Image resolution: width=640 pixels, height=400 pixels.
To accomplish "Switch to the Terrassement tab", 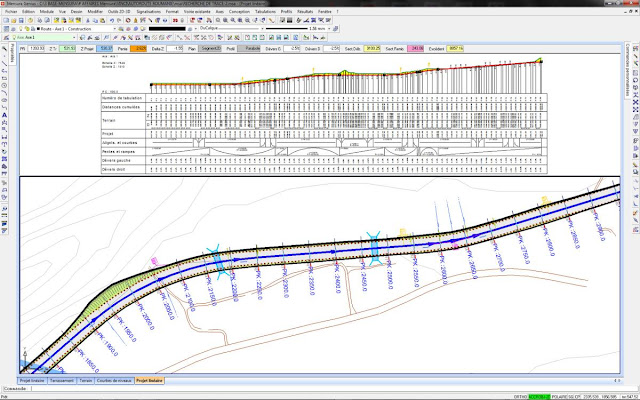I will [62, 380].
